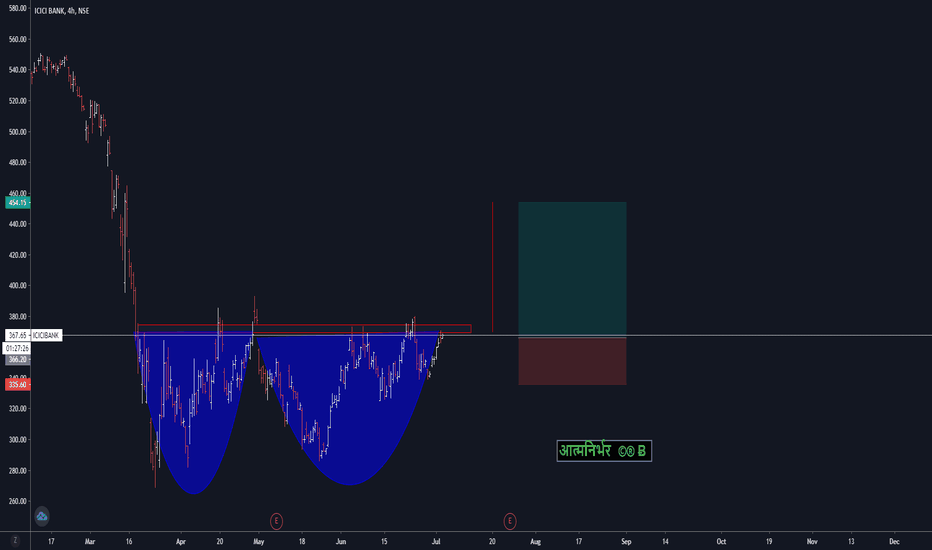Click the 260.00 price axis label
This screenshot has width=932, height=550.
(x=17, y=501)
